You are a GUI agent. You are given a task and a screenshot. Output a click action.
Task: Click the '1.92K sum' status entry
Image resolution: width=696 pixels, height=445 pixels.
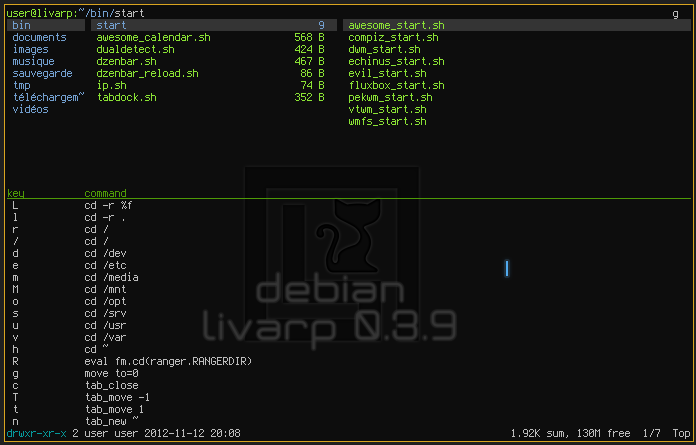tap(540, 433)
